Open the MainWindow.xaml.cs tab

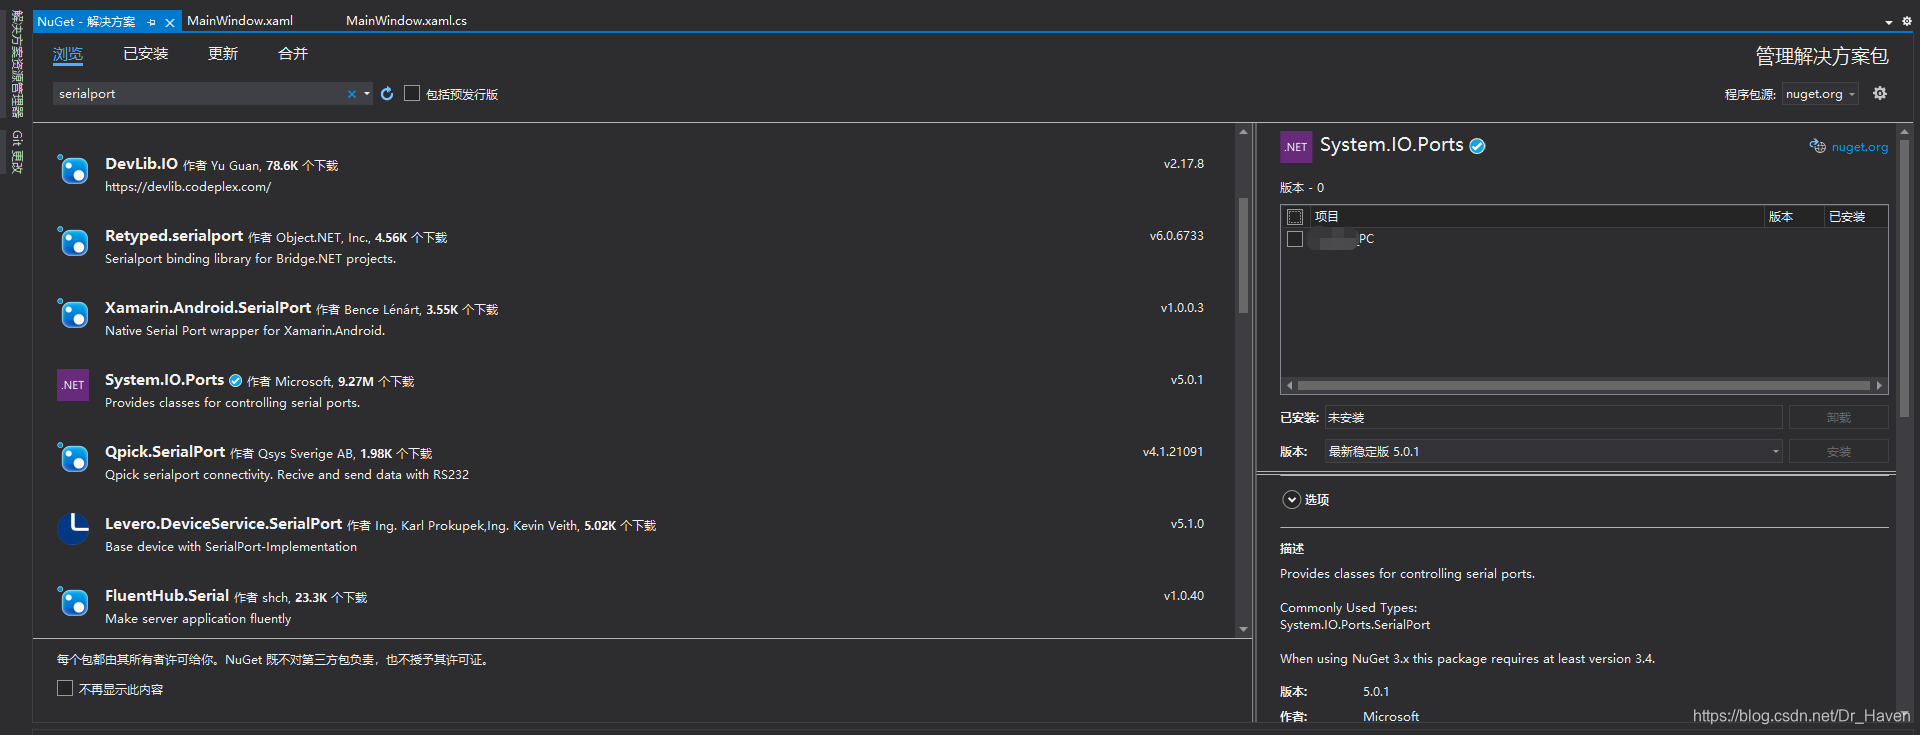click(406, 21)
